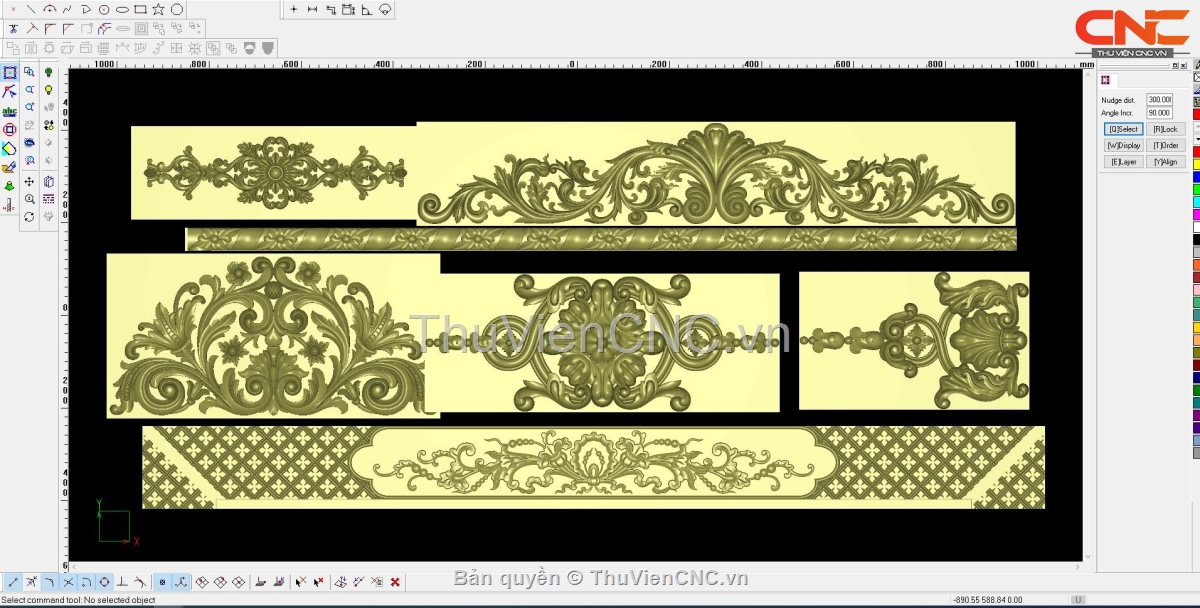1200x608 pixels.
Task: Click the [Q]Select button
Action: tap(1123, 129)
